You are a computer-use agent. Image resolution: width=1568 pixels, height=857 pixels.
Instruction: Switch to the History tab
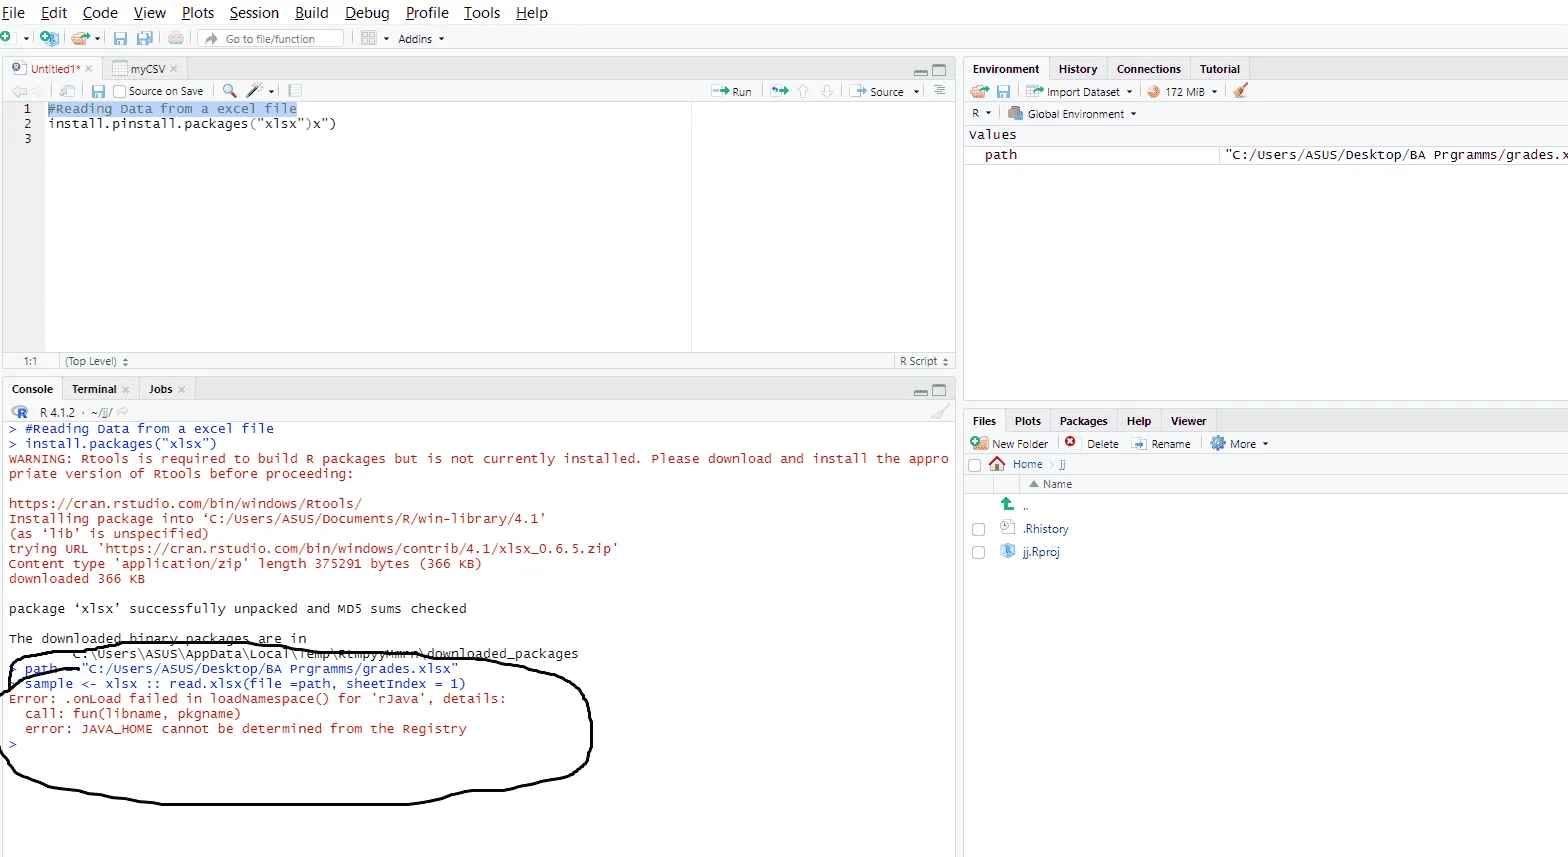click(x=1078, y=69)
